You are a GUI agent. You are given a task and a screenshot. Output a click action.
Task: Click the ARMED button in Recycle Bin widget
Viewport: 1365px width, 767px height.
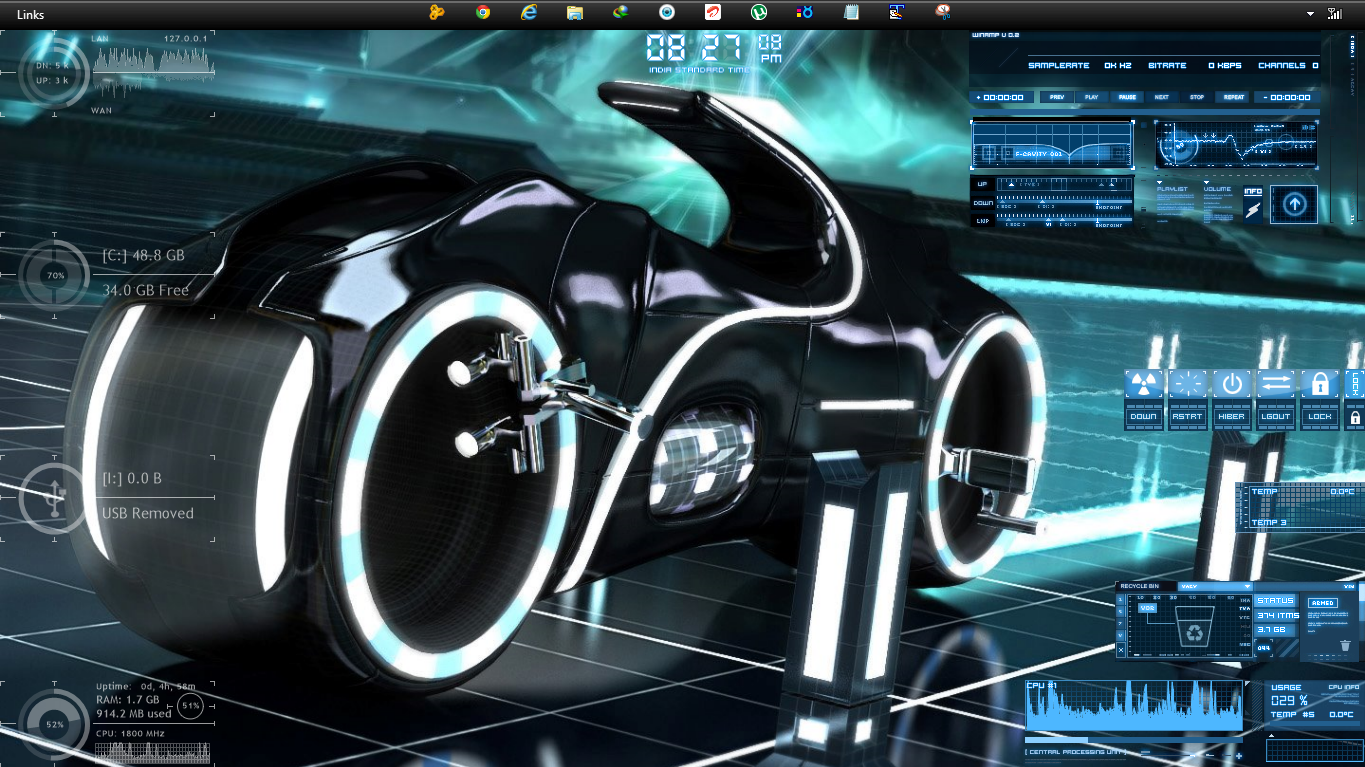tap(1322, 603)
